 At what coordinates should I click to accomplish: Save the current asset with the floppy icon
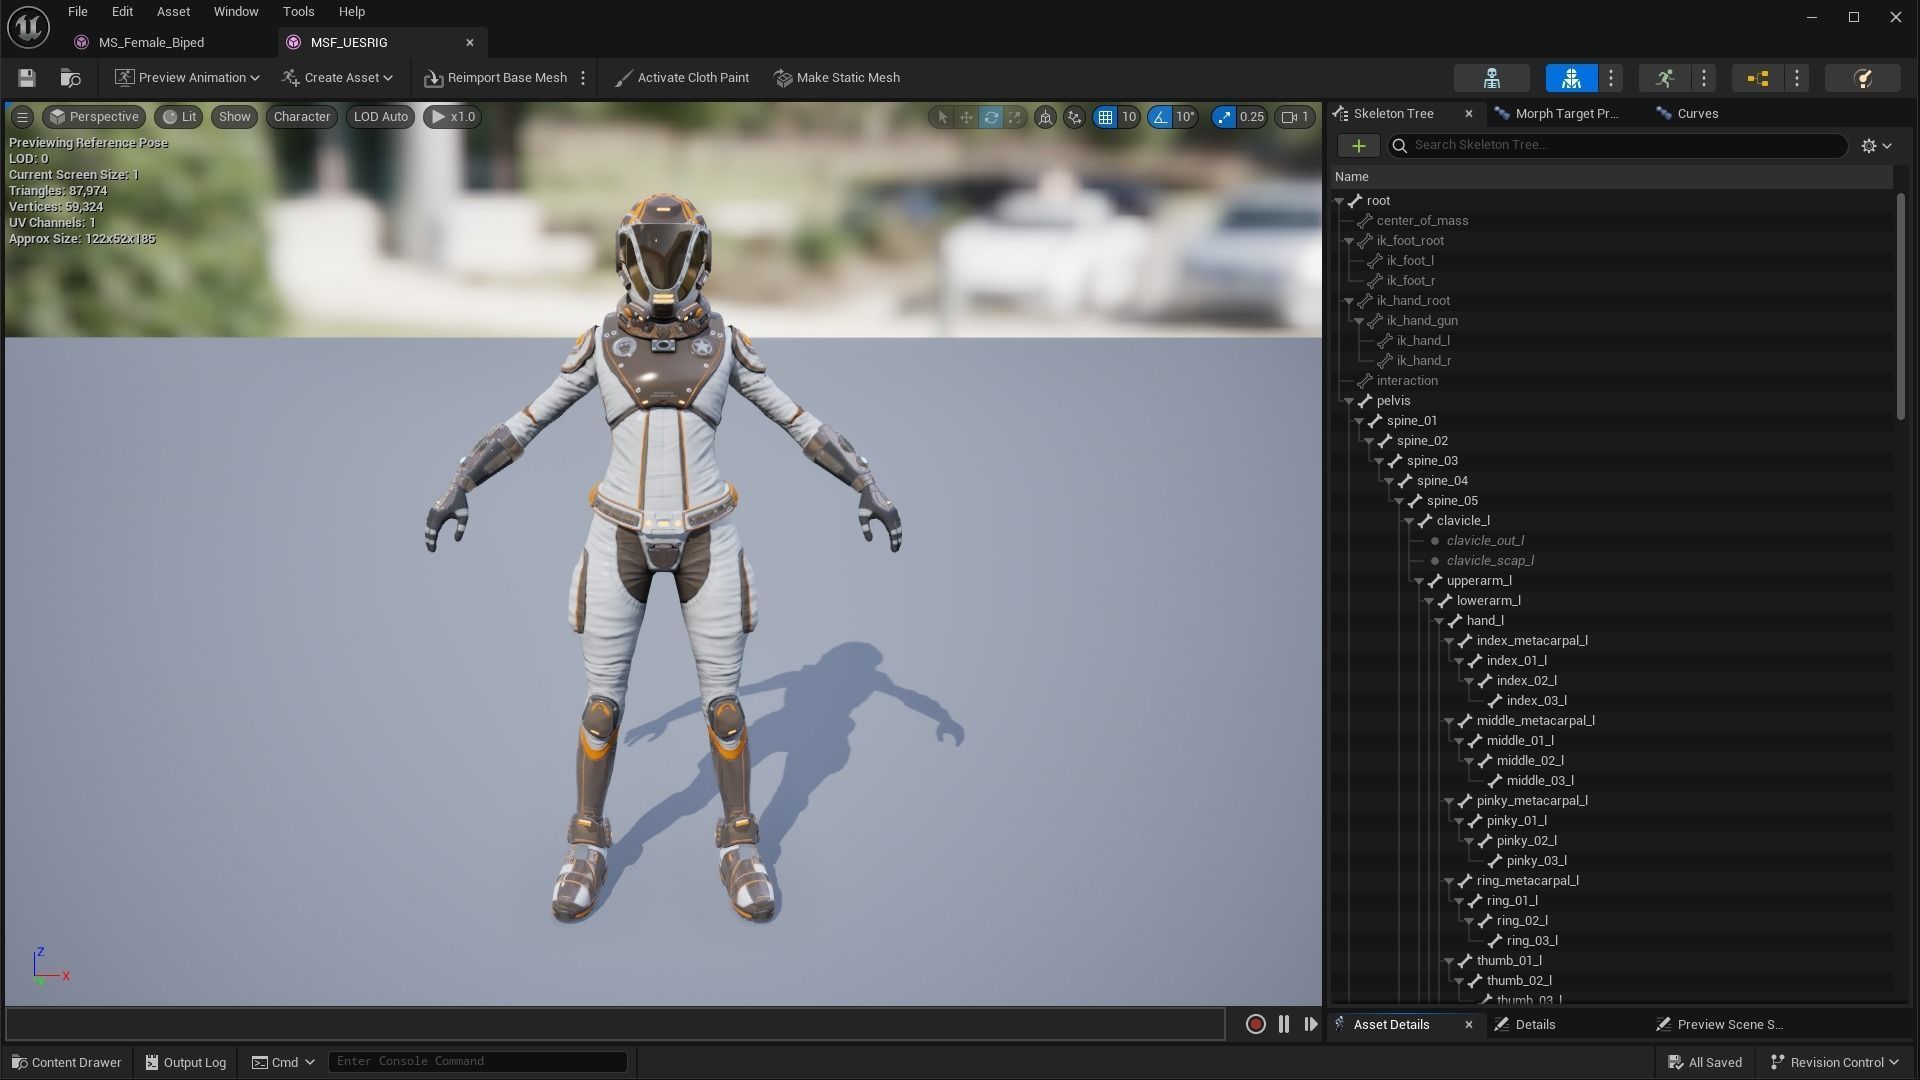pyautogui.click(x=27, y=78)
